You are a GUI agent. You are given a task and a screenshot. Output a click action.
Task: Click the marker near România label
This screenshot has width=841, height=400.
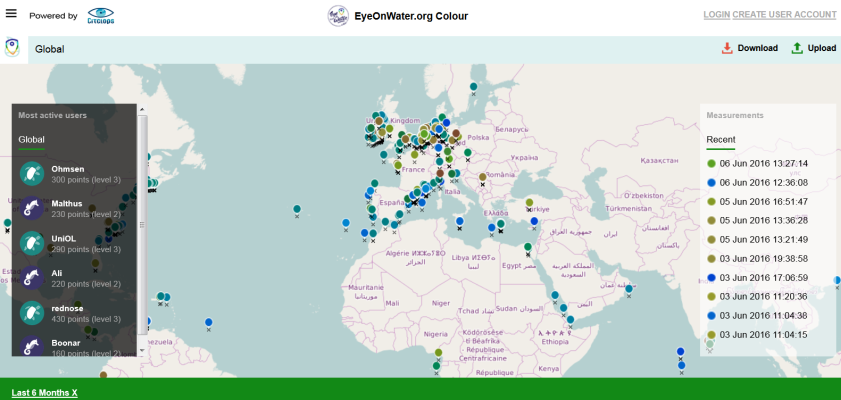coord(482,177)
